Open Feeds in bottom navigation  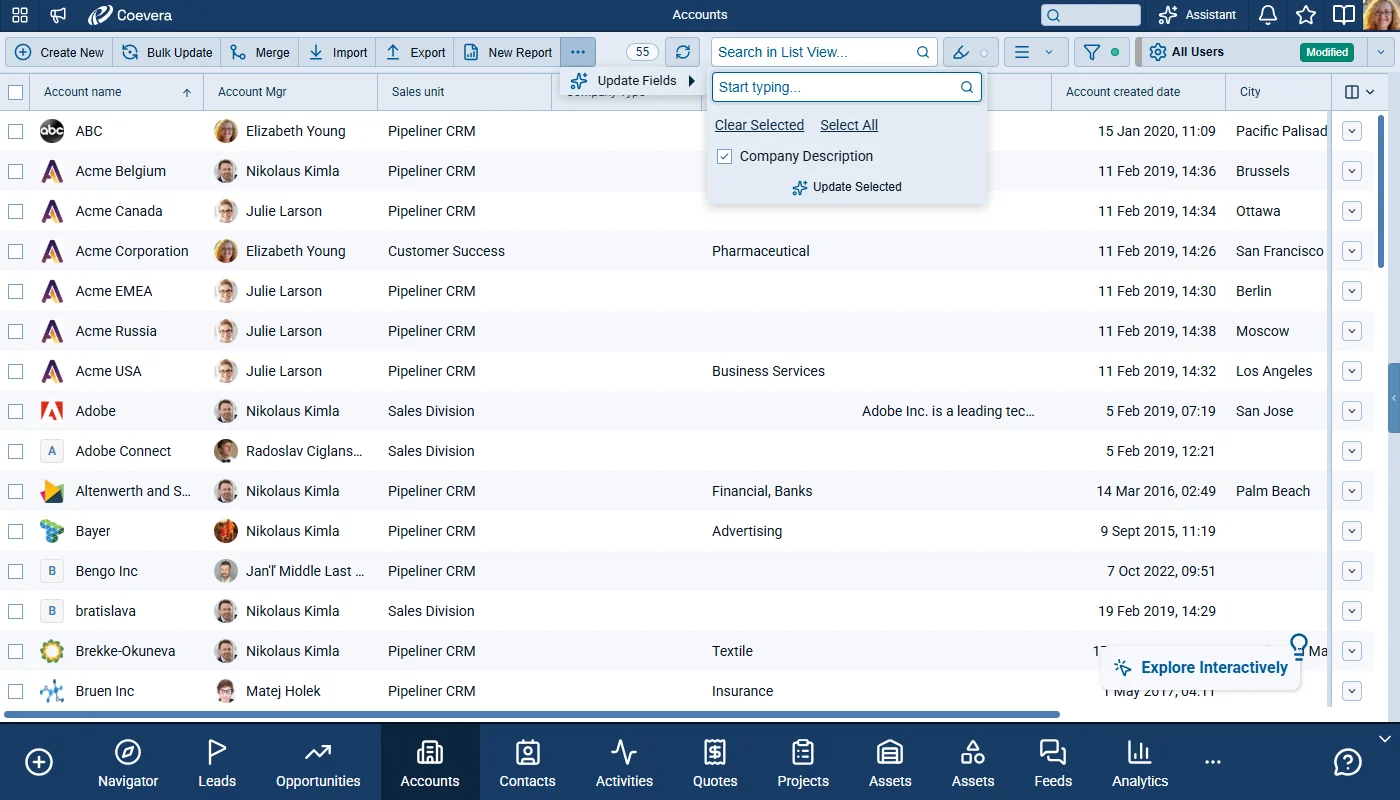[1053, 764]
